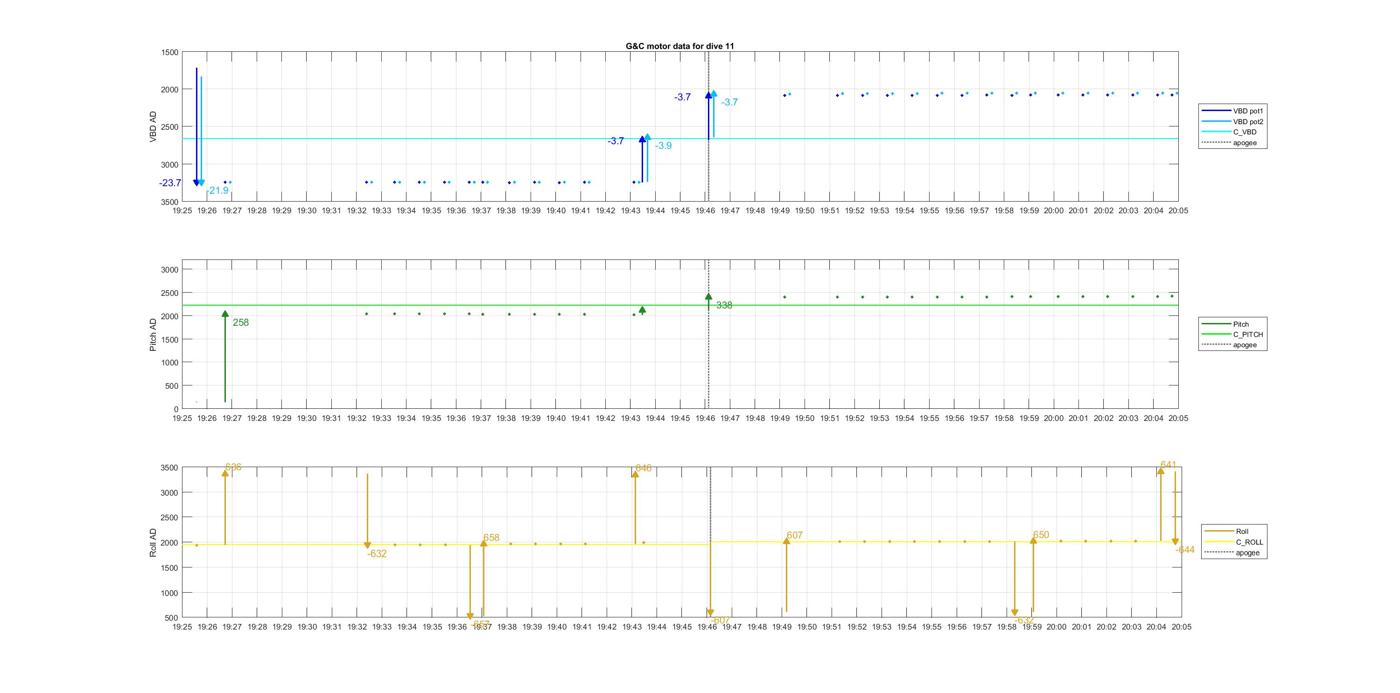Select 'Roll' legend entry
Image resolution: width=1400 pixels, height=693 pixels.
(1227, 531)
